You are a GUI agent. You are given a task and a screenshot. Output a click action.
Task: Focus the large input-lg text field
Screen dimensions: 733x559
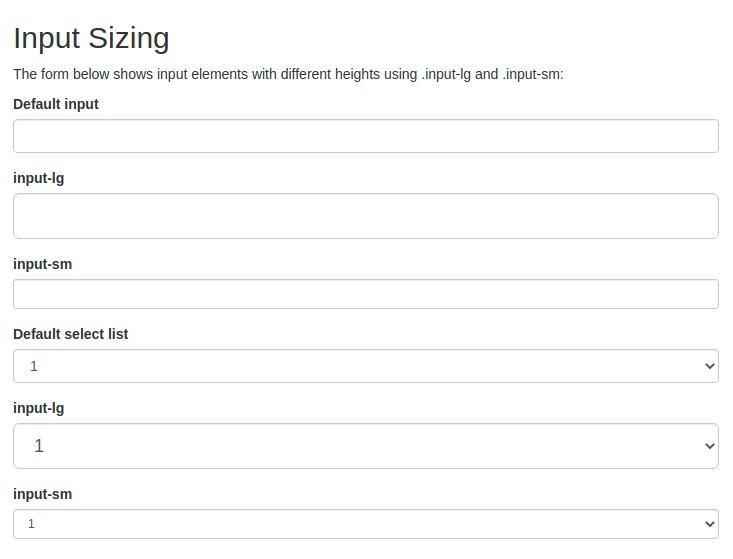(x=365, y=216)
